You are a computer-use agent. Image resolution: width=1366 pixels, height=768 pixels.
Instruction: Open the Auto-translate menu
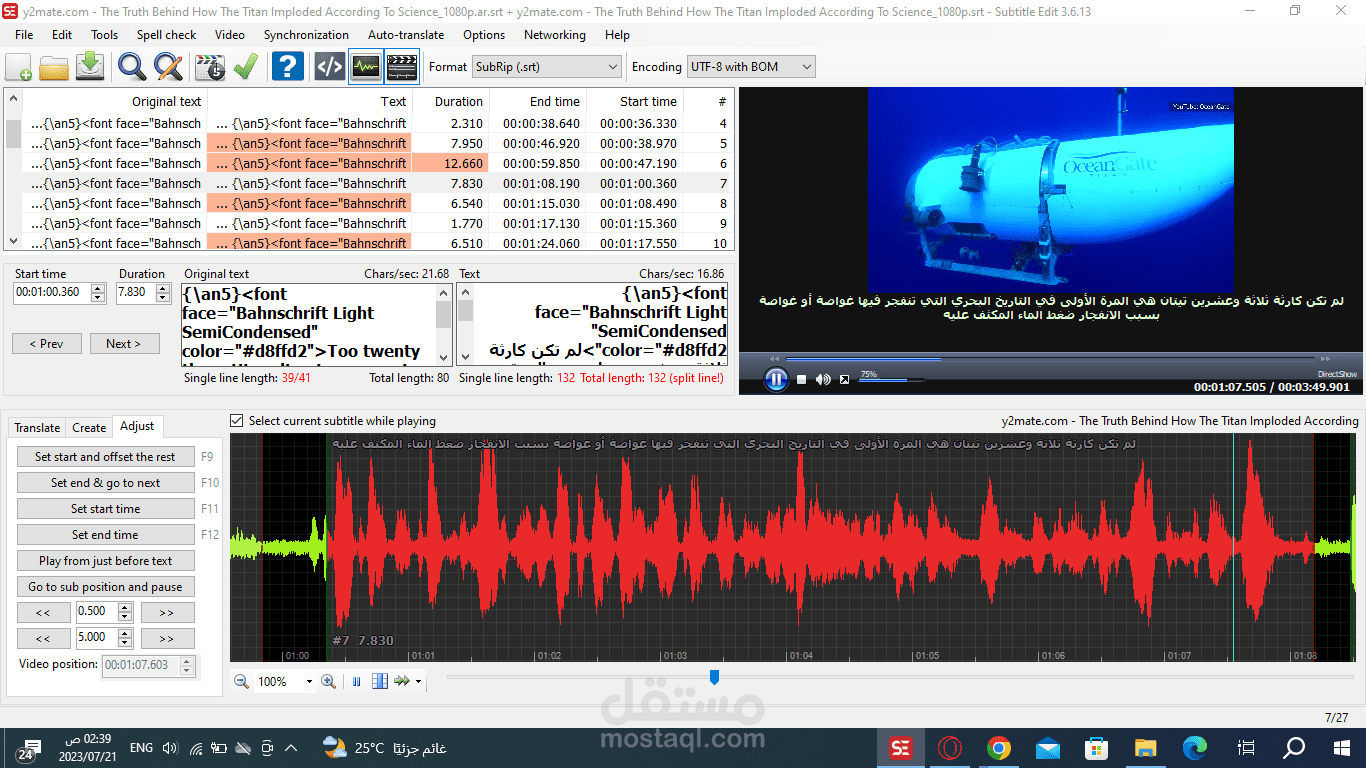click(x=406, y=34)
